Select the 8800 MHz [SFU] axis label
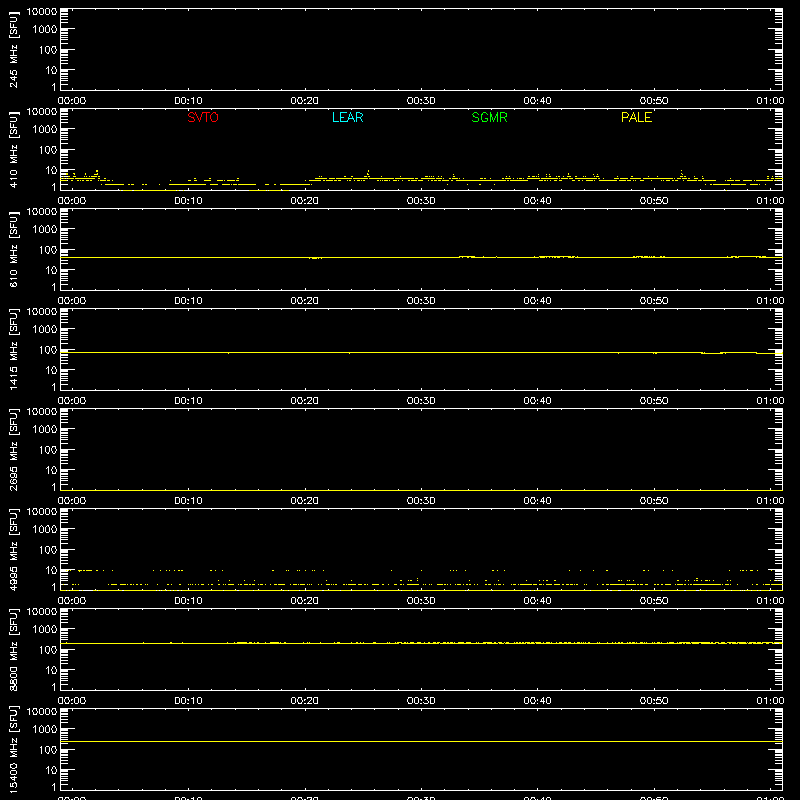Screen dimensions: 800x800 click(x=13, y=650)
